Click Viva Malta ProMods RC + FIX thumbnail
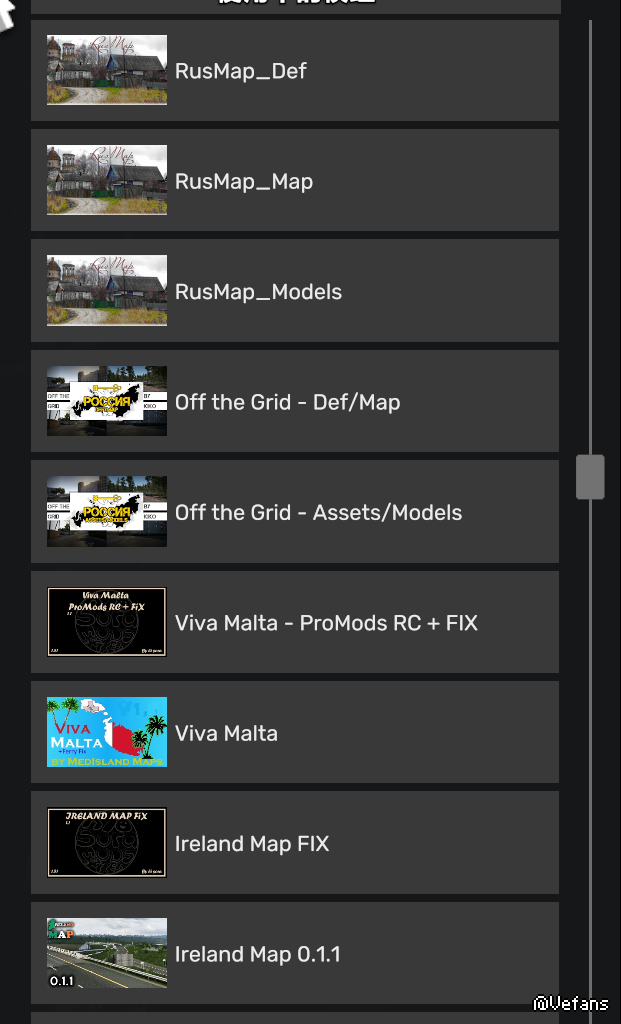 coord(106,622)
